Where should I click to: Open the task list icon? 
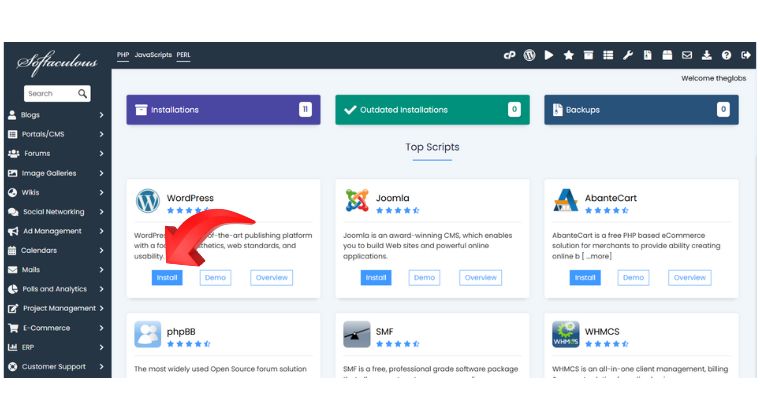point(608,55)
